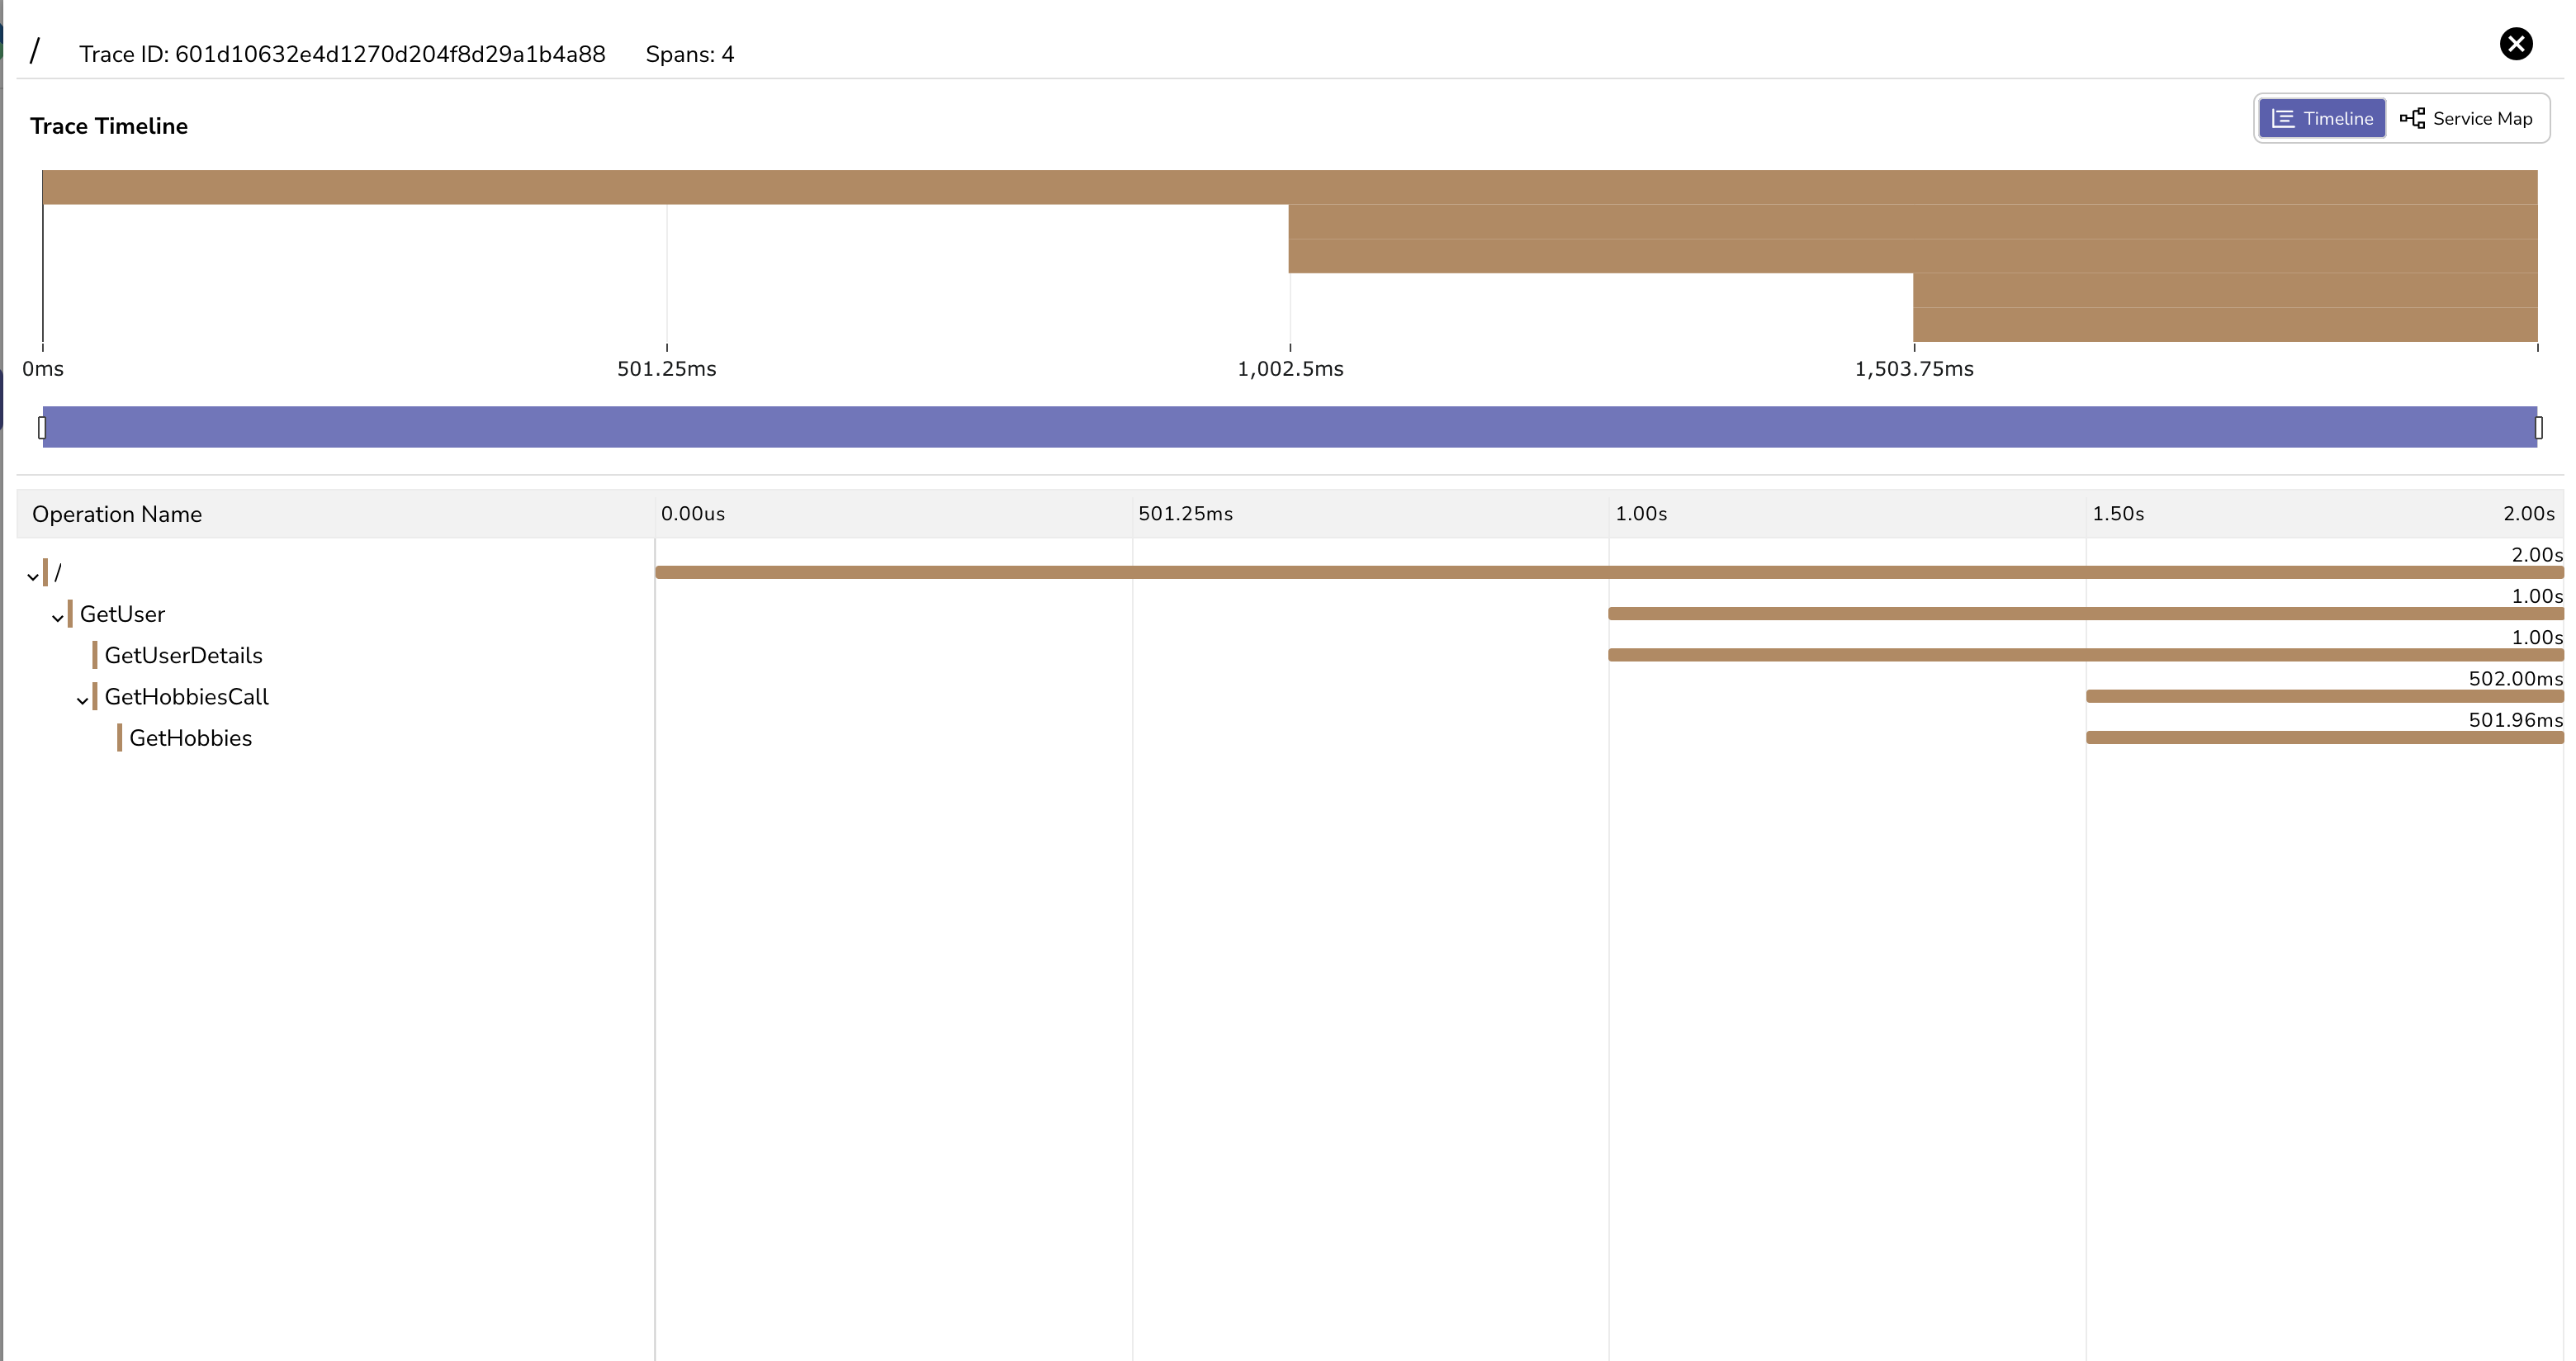This screenshot has width=2576, height=1361.
Task: Click the Operation Name column header
Action: pos(117,513)
